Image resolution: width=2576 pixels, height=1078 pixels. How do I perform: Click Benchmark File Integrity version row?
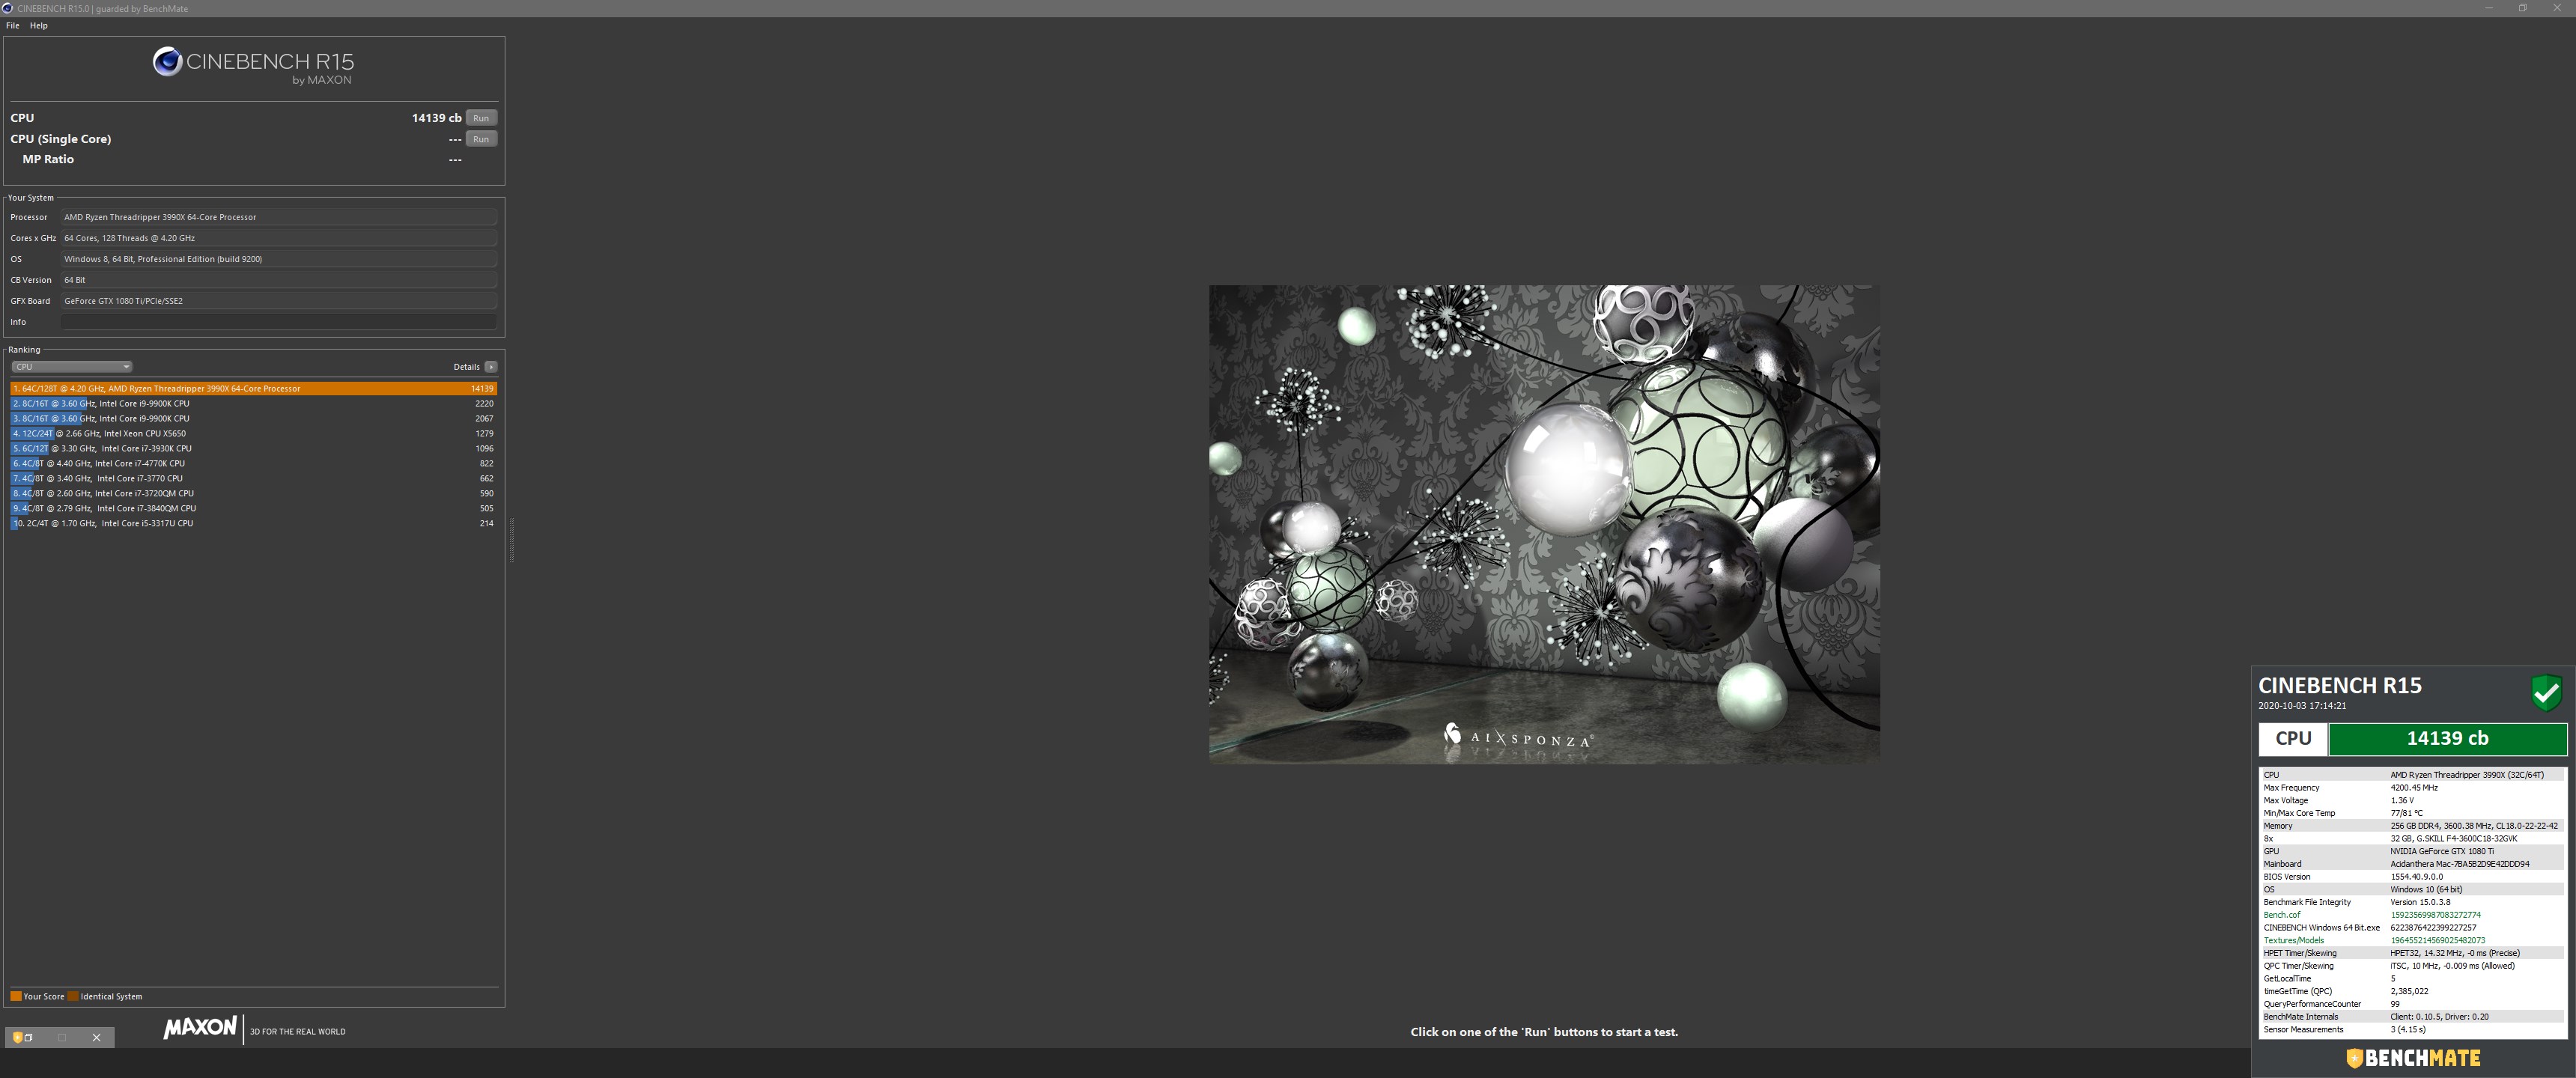[2412, 902]
